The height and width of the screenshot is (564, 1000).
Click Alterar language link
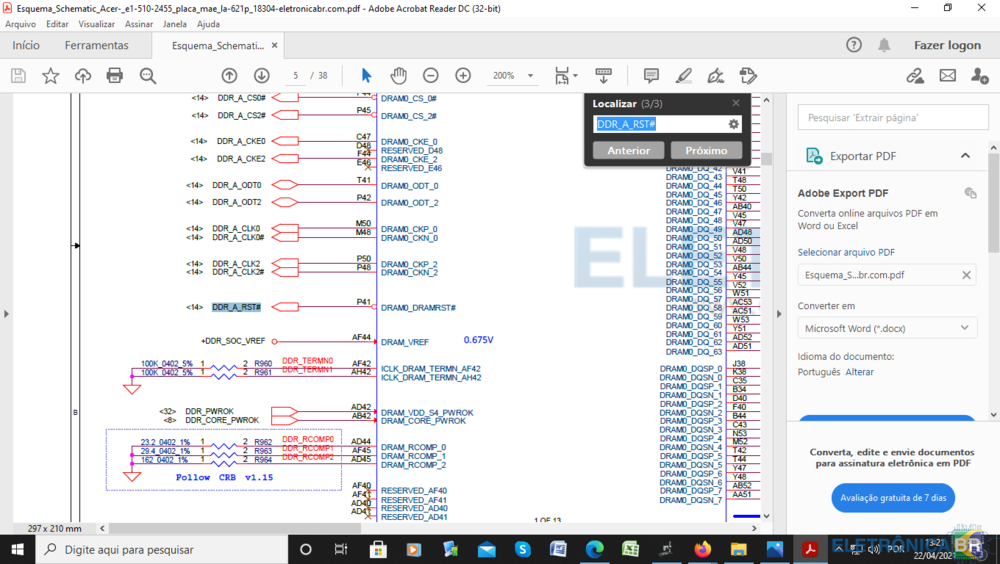(859, 372)
